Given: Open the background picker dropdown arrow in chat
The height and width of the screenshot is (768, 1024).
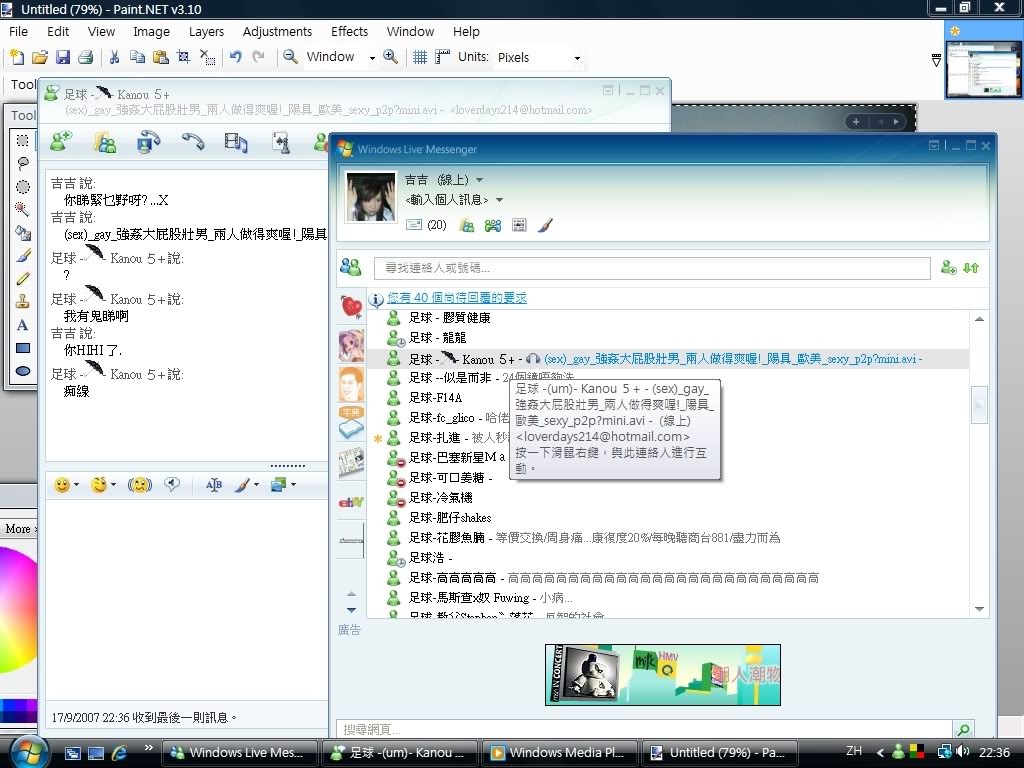Looking at the screenshot, I should point(293,485).
